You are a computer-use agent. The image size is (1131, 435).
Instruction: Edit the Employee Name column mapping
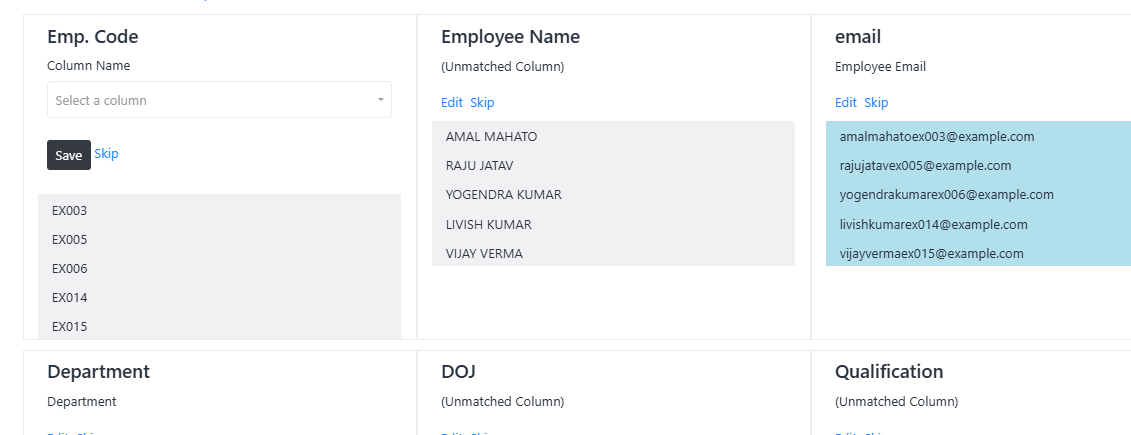pyautogui.click(x=452, y=102)
